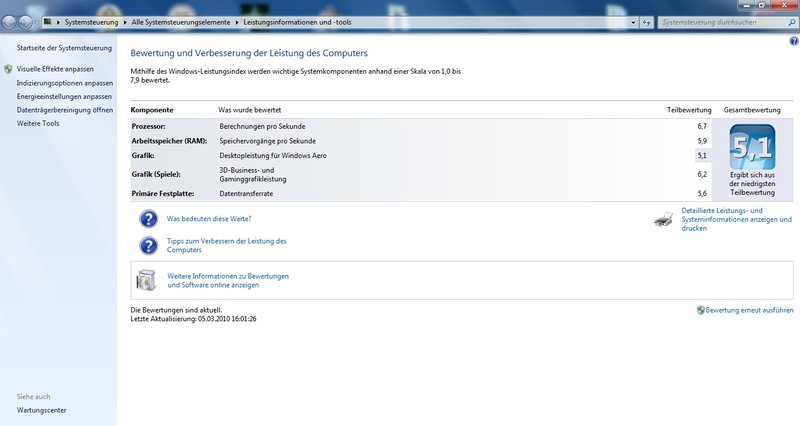Click the Gesamtbewertung column header
Image resolution: width=800 pixels, height=426 pixels.
752,110
